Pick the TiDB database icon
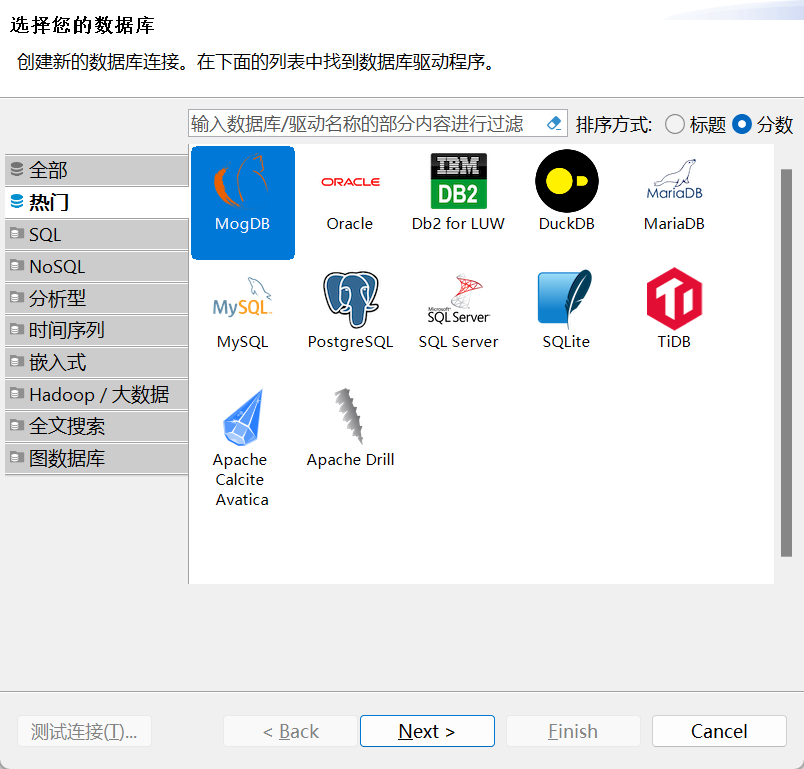 tap(674, 311)
